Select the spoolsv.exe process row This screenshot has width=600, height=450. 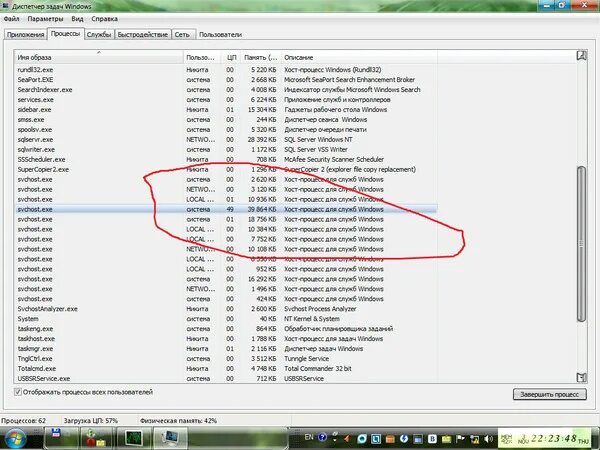click(226, 129)
